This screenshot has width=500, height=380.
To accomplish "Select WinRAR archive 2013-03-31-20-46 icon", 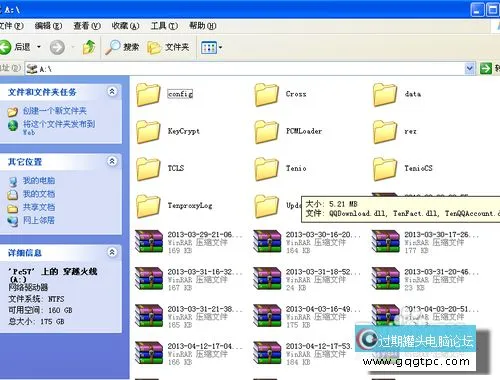I will [385, 278].
